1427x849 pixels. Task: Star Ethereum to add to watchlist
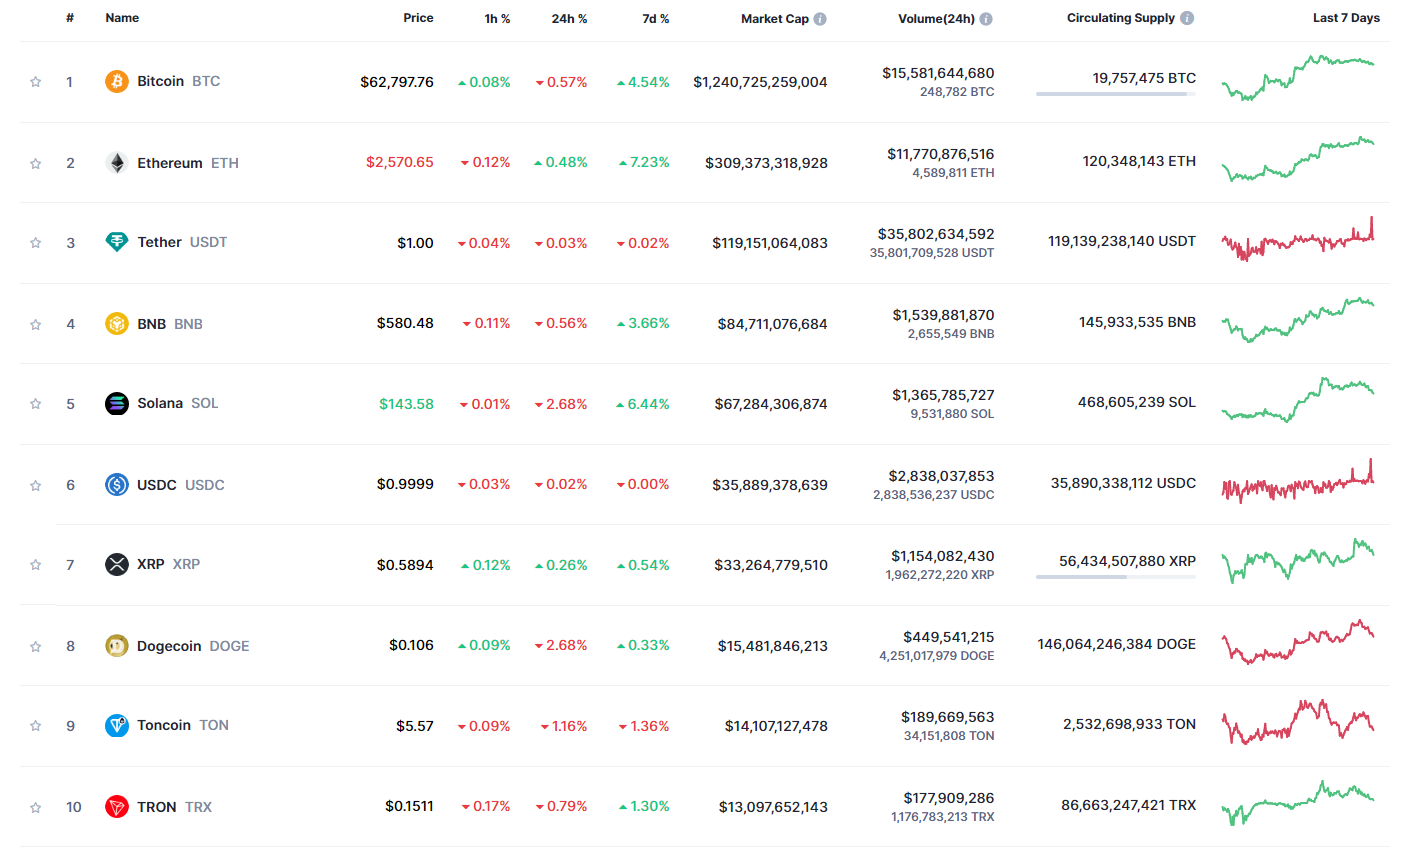[x=36, y=163]
